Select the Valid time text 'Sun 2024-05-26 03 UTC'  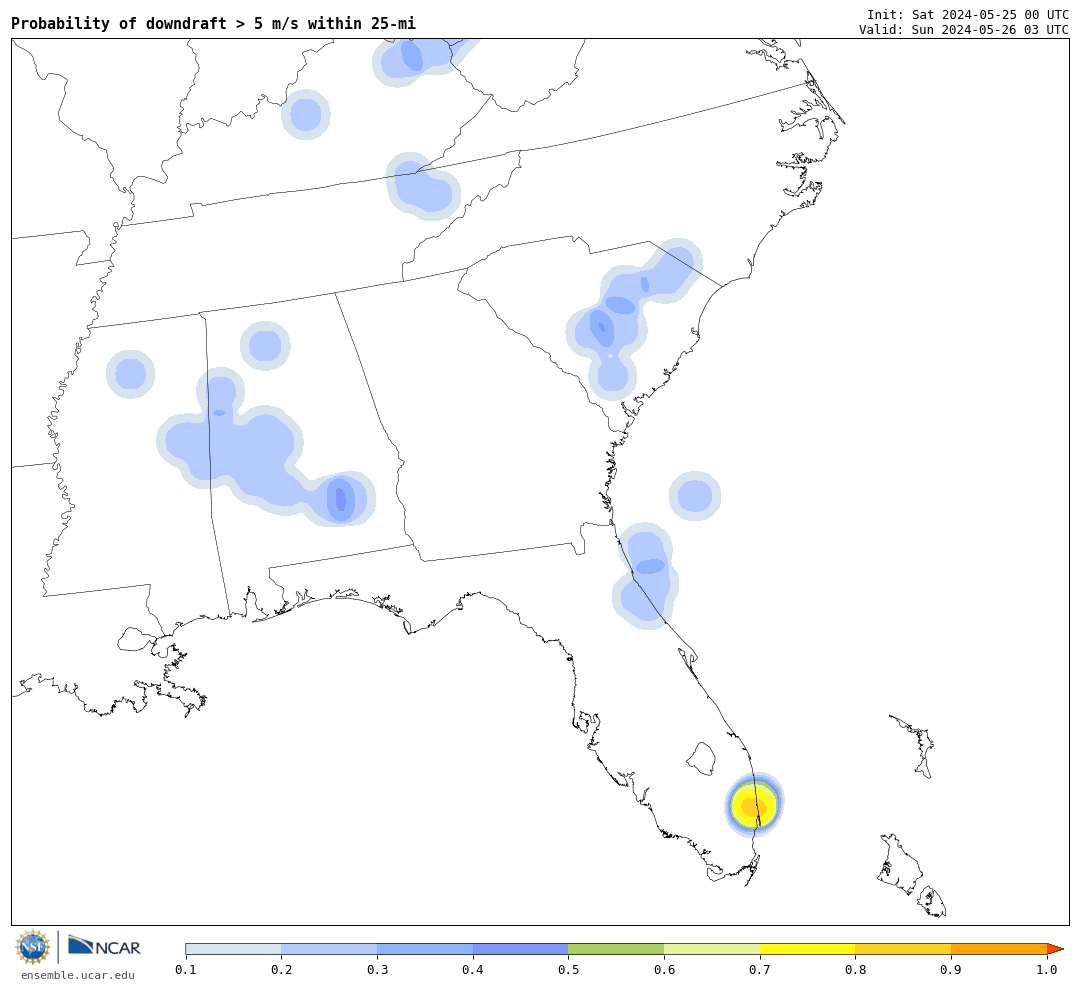[x=990, y=30]
